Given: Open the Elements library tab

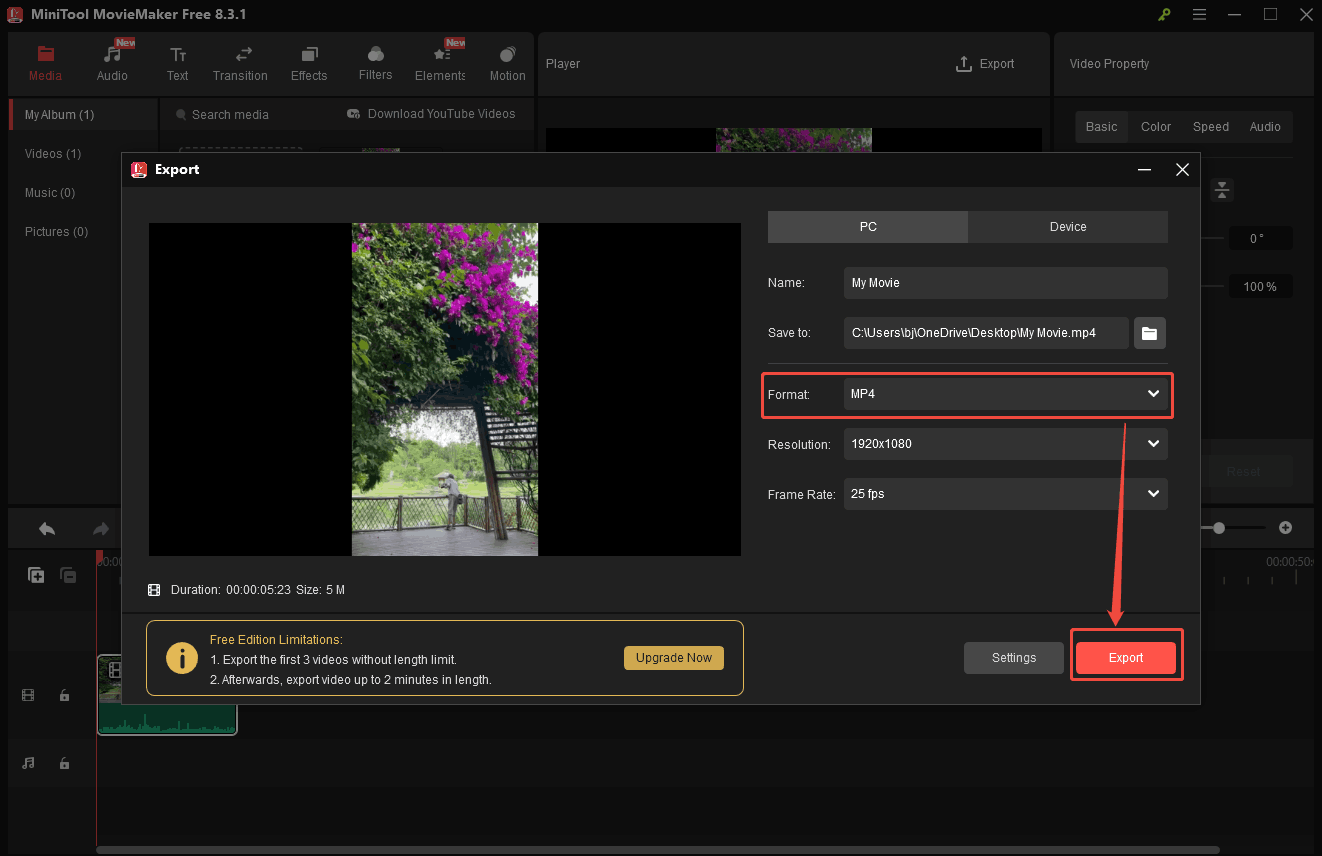Looking at the screenshot, I should click(x=440, y=64).
